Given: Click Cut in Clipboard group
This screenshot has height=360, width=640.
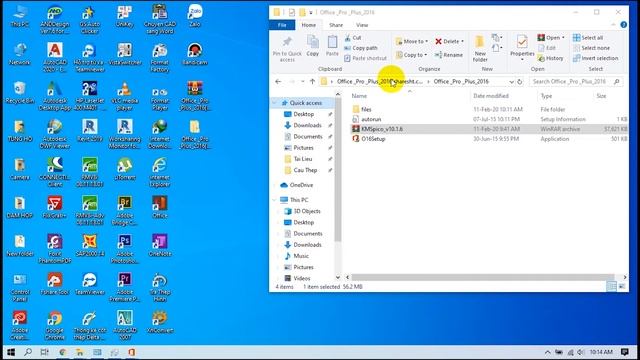Looking at the screenshot, I should coord(353,38).
